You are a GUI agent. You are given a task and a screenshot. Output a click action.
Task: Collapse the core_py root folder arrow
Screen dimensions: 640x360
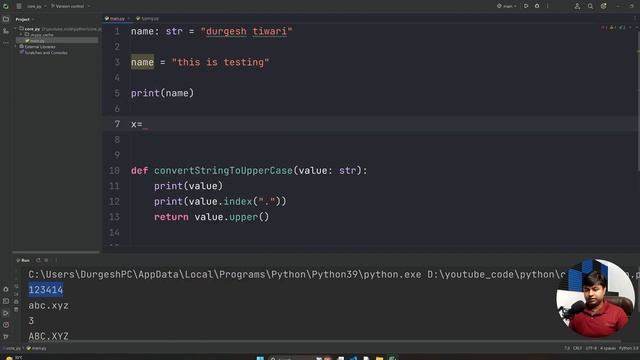[17, 29]
